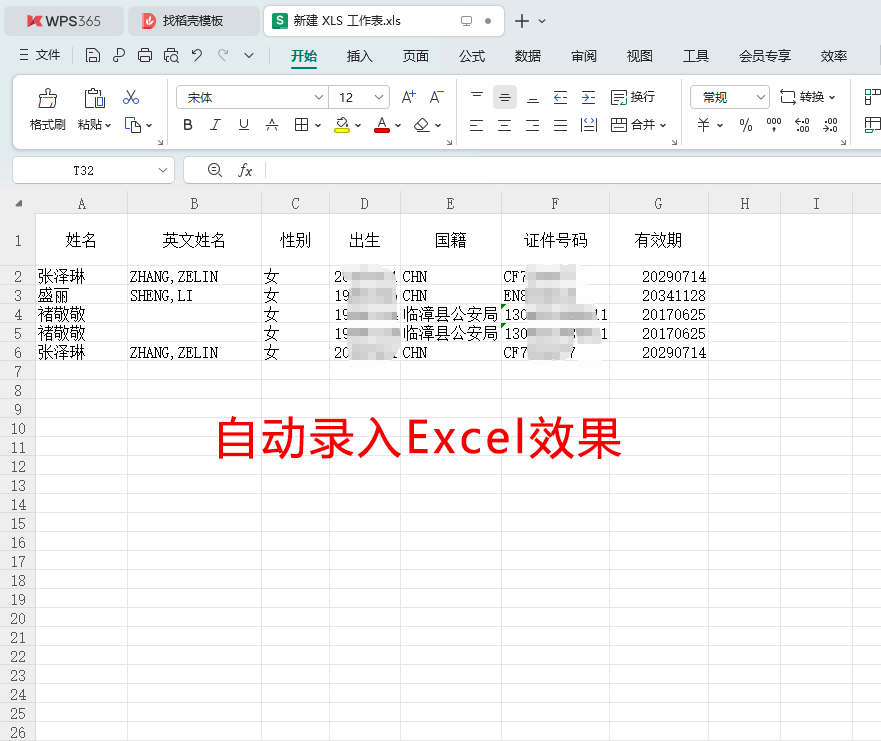Viewport: 881px width, 741px height.
Task: Click the Cut scissors icon
Action: [x=130, y=96]
